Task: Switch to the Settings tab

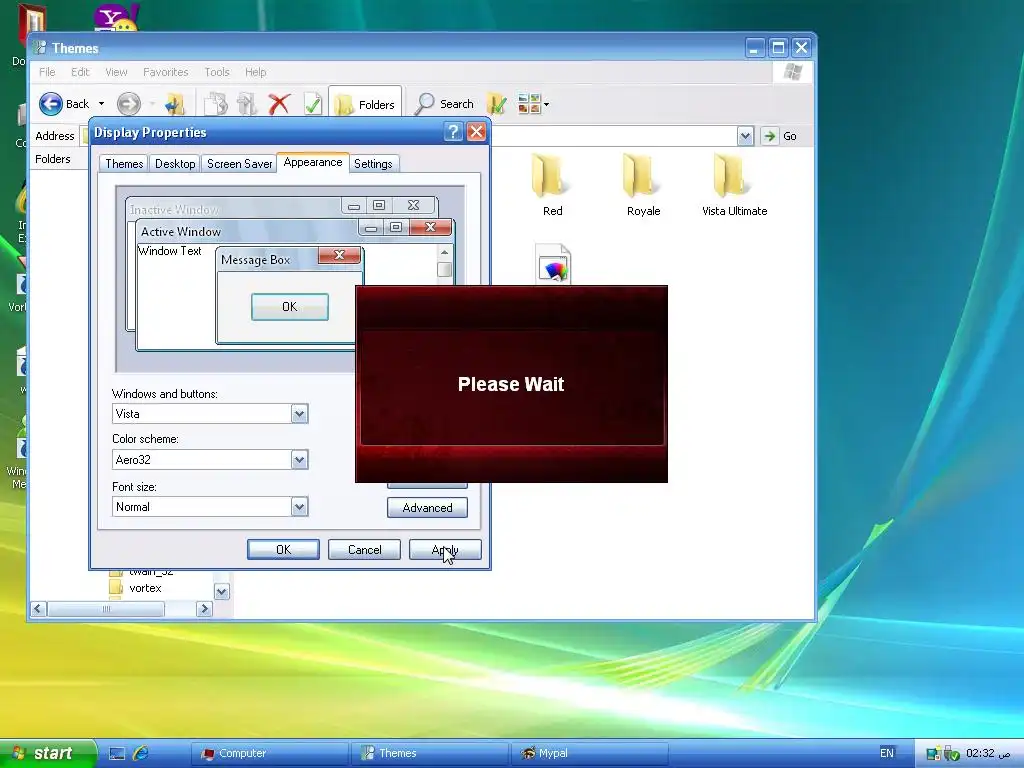Action: [373, 164]
